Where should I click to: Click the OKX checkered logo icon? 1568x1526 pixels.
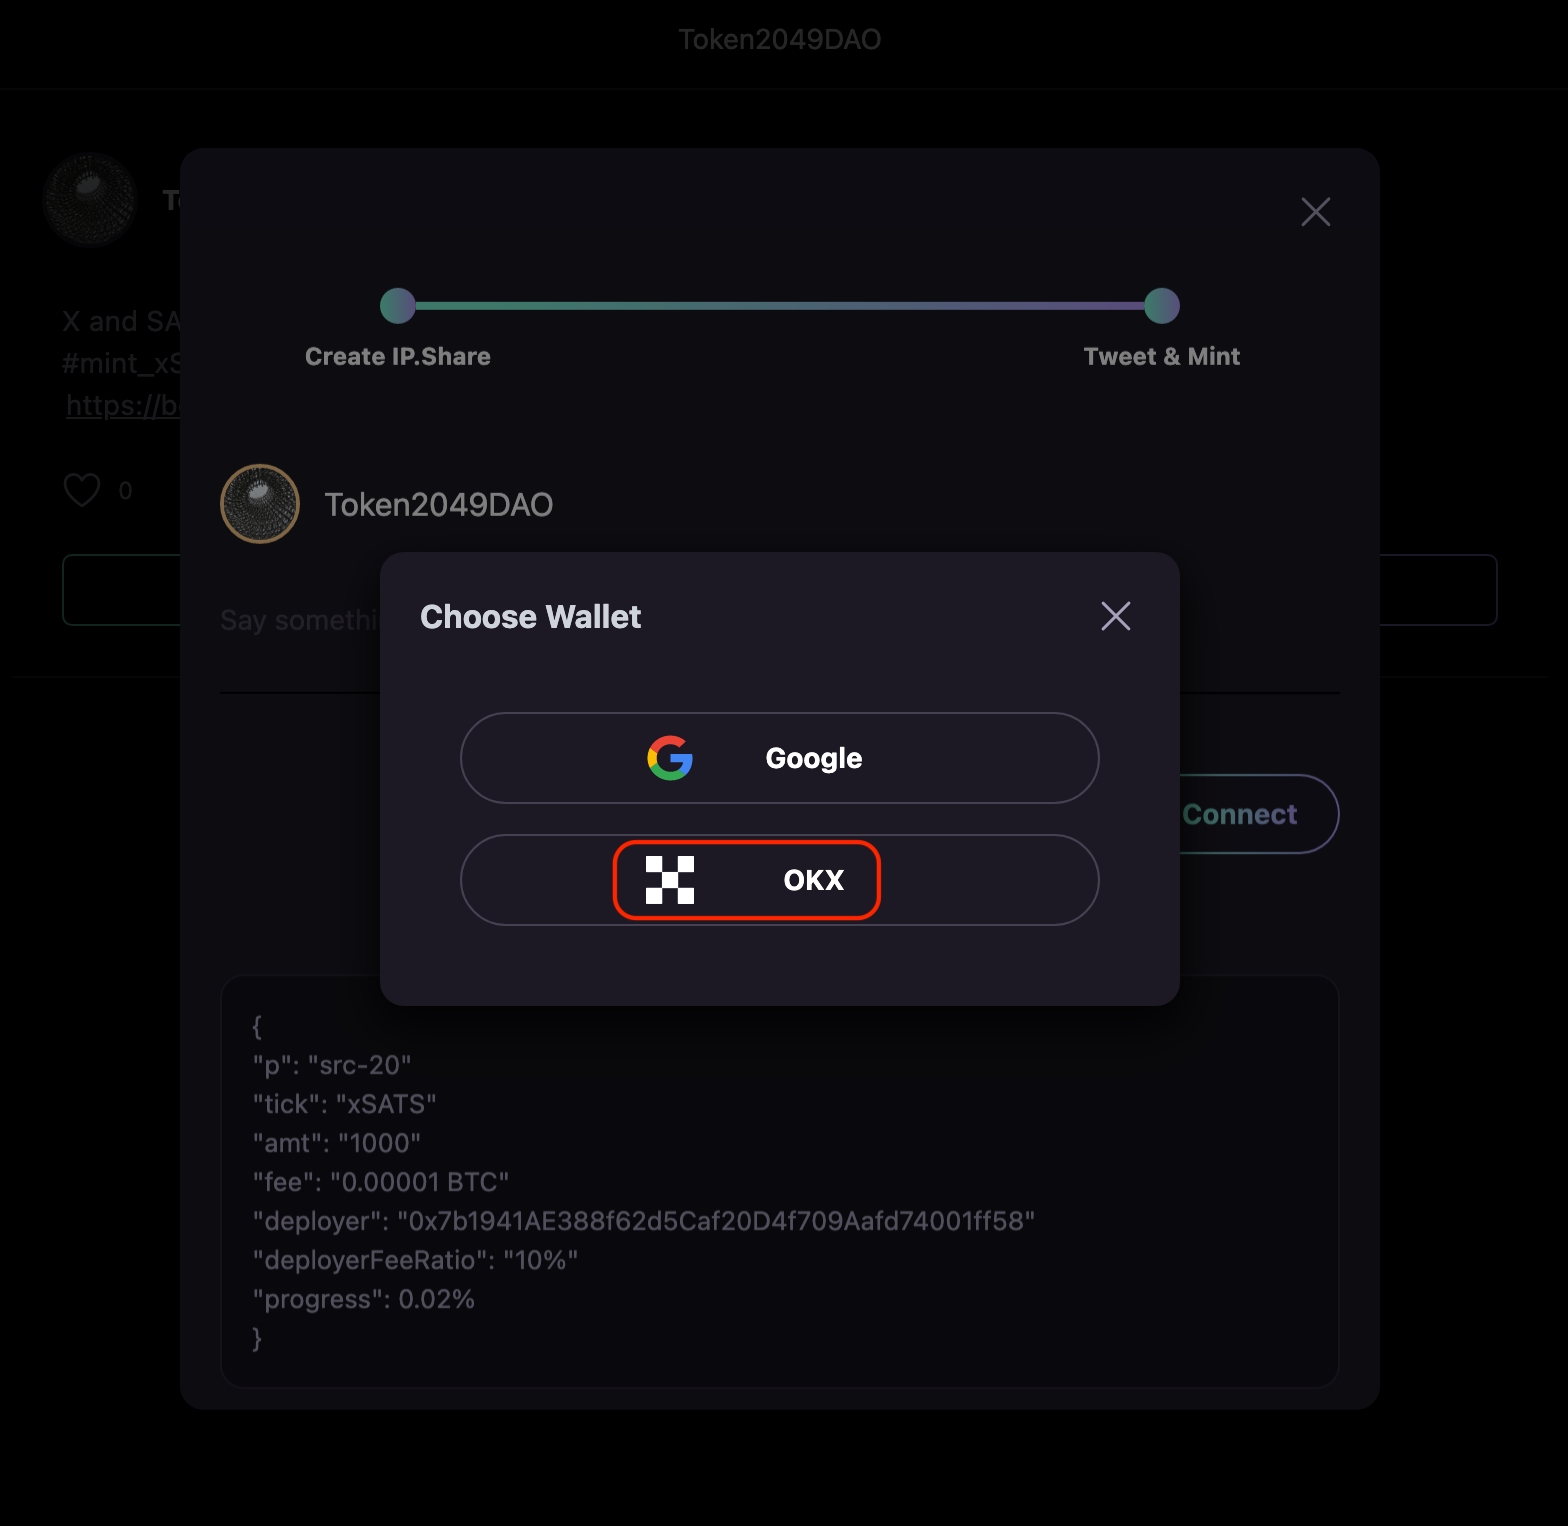click(x=670, y=880)
